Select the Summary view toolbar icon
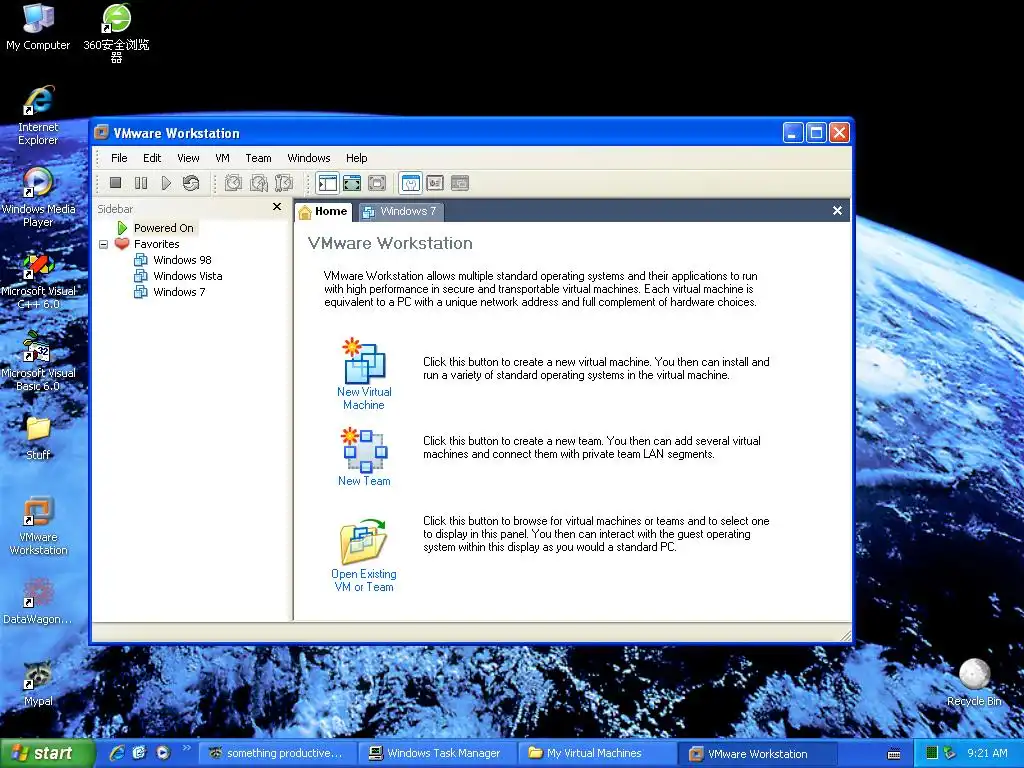 pos(410,183)
